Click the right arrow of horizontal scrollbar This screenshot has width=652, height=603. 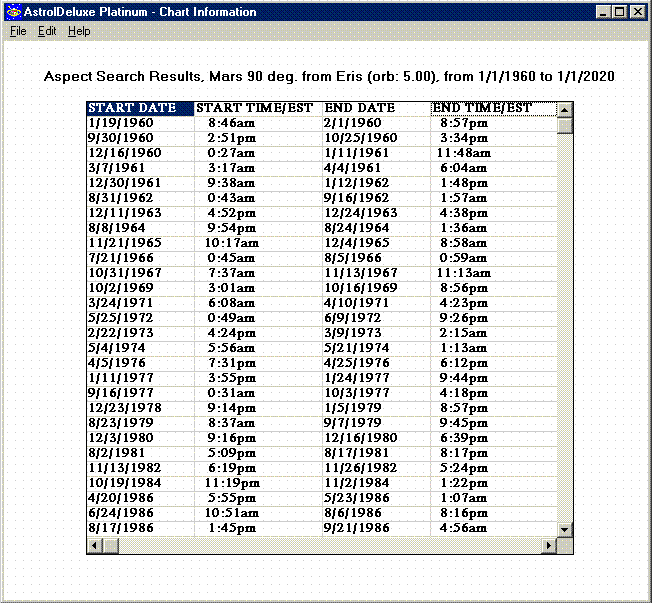(549, 545)
